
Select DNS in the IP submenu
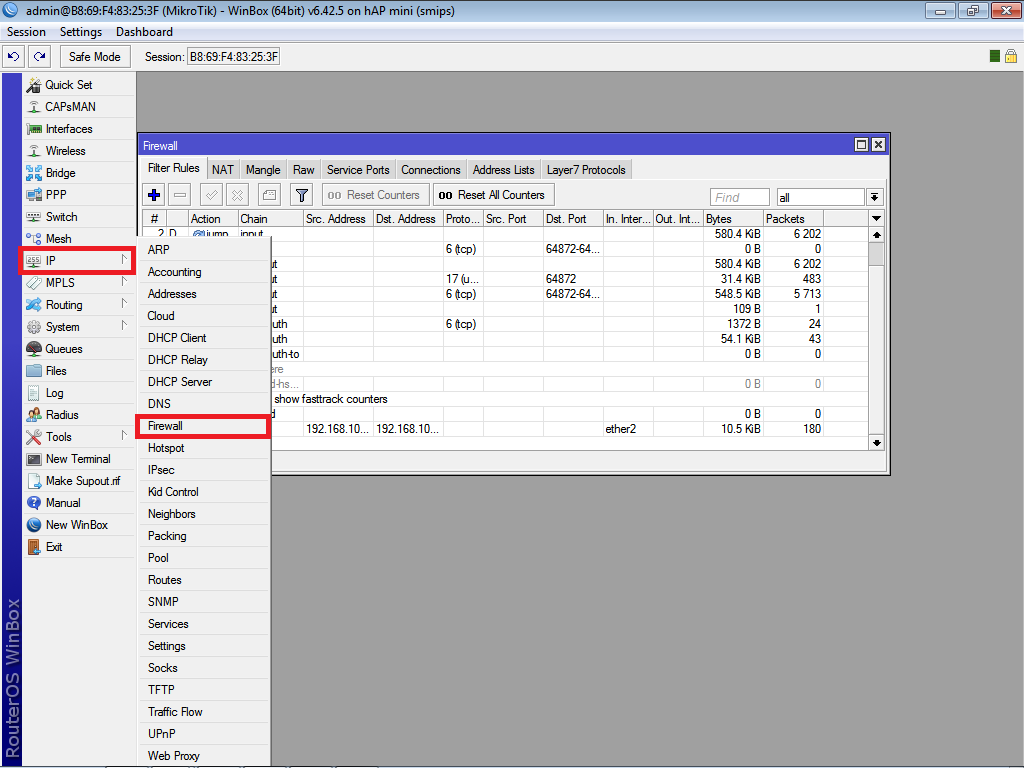point(204,404)
